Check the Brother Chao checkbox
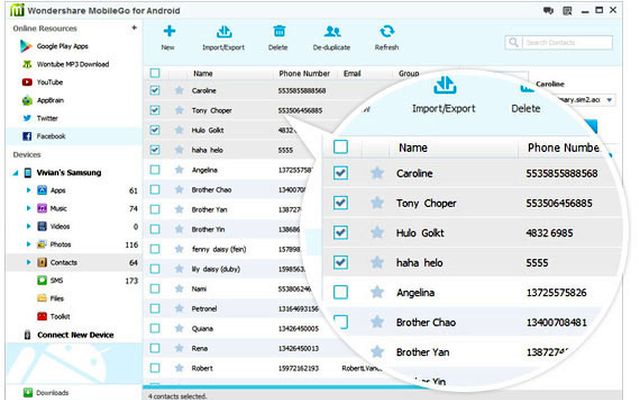The image size is (640, 400). point(155,189)
